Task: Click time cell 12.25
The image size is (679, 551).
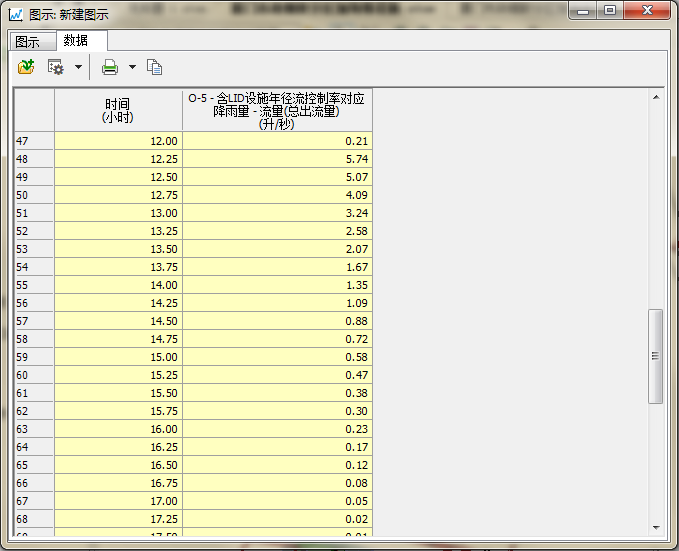Action: 118,159
